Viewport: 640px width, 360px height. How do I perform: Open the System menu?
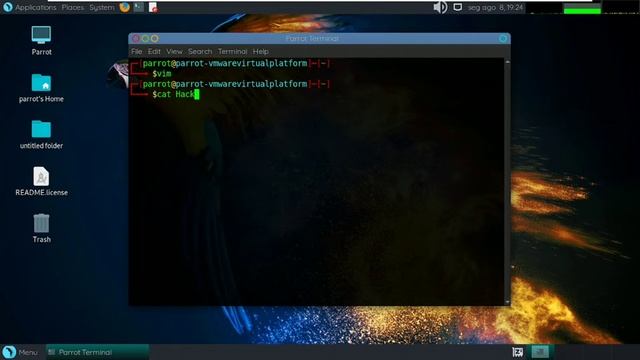[x=102, y=7]
